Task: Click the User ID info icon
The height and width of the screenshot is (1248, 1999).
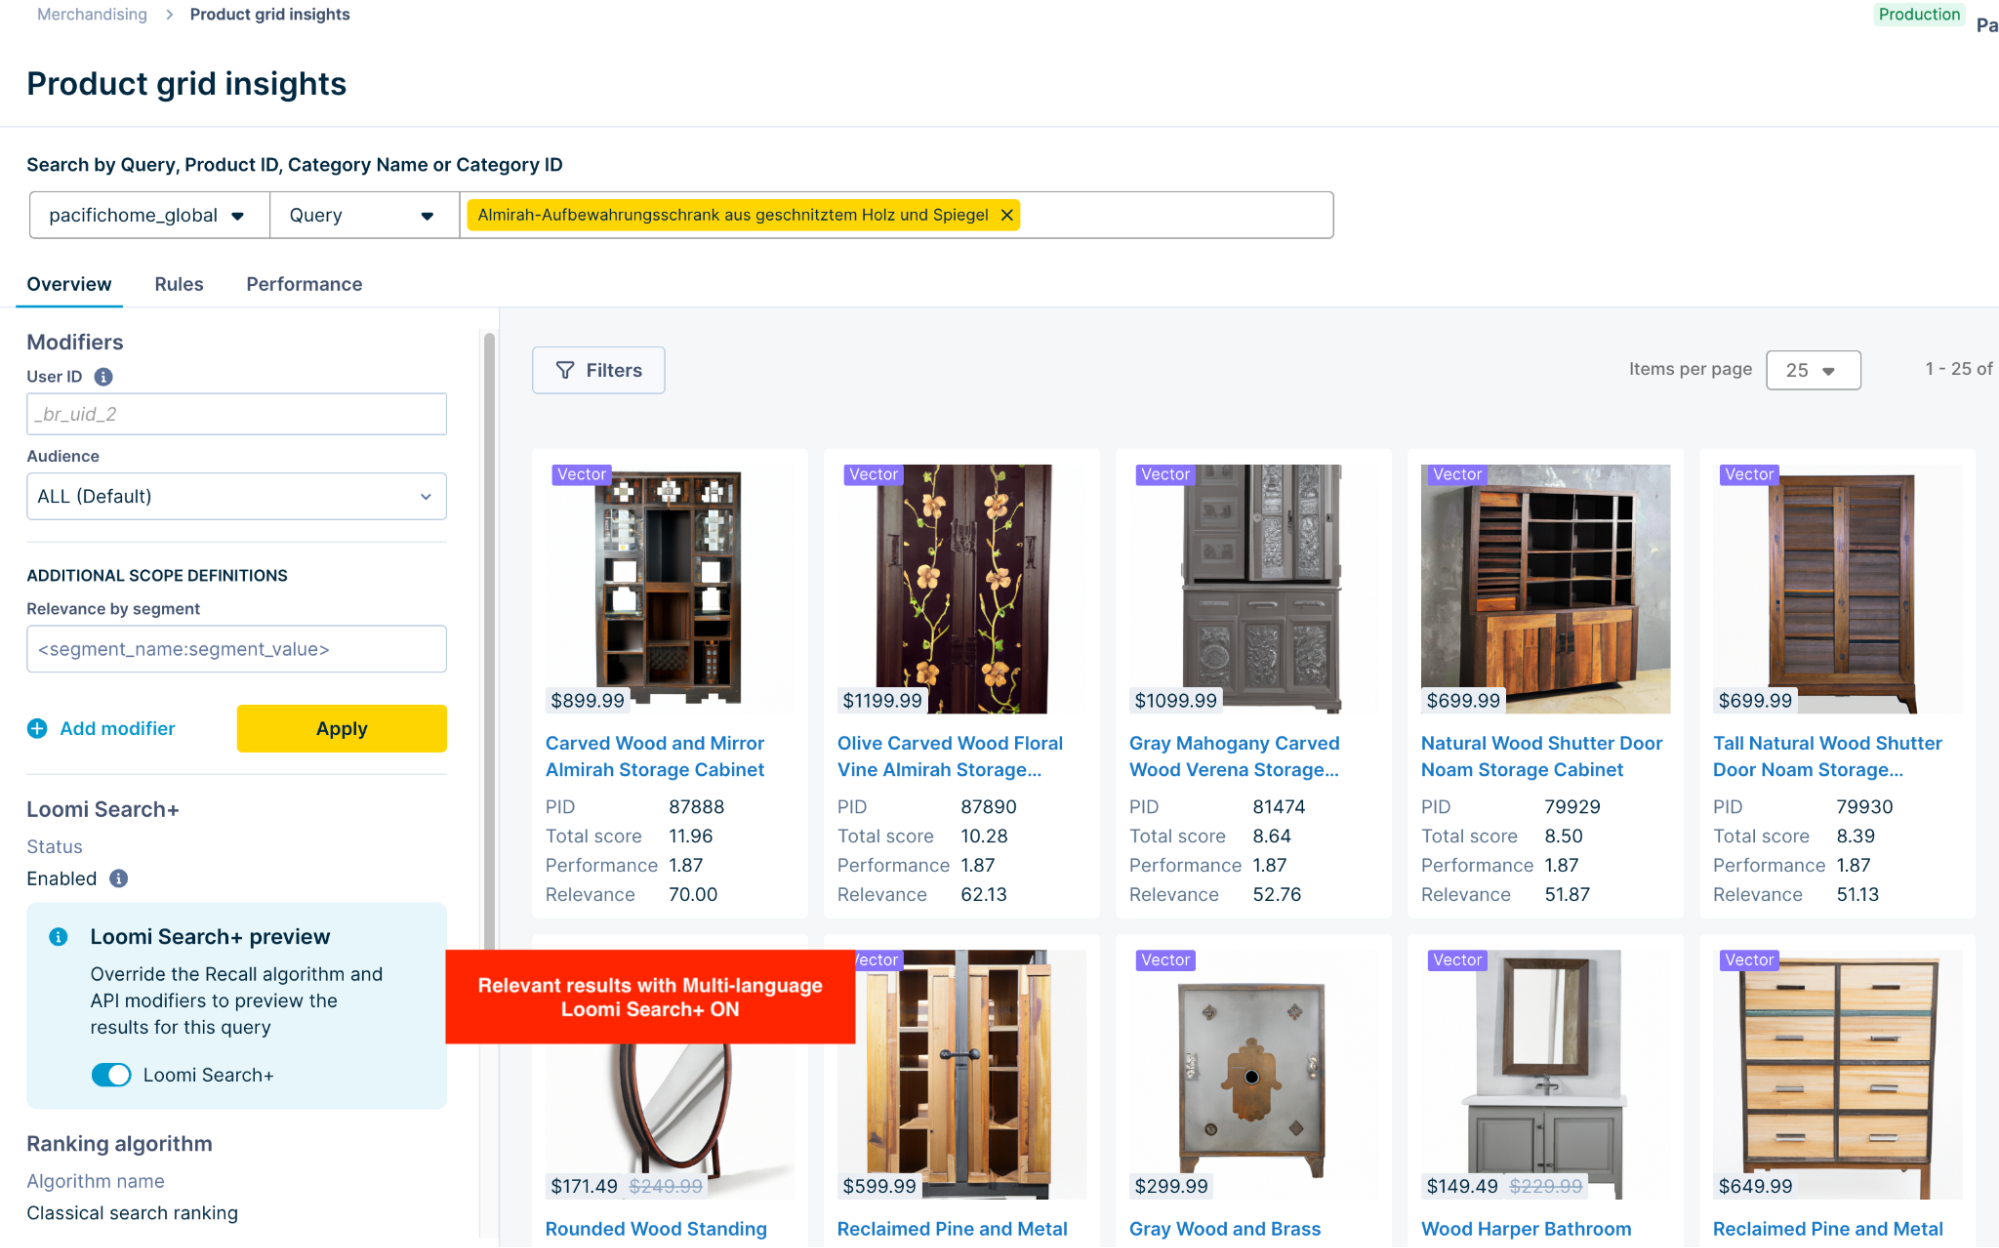Action: pyautogui.click(x=103, y=377)
